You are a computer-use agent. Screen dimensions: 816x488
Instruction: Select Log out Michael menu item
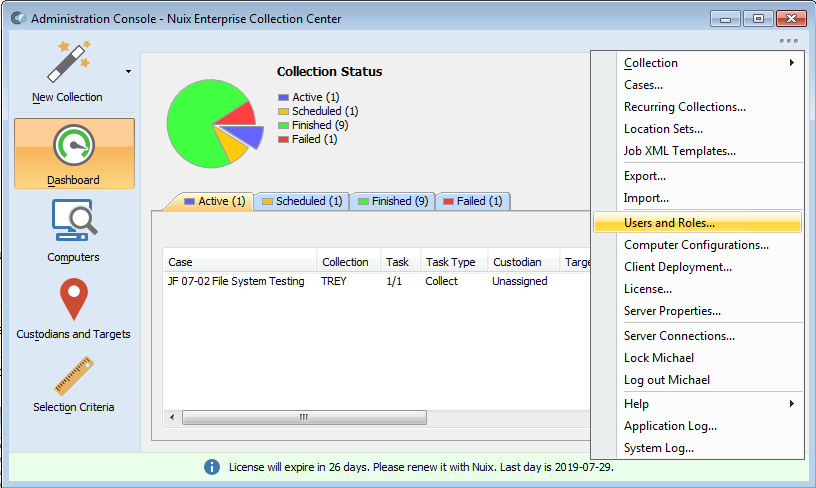(698, 380)
